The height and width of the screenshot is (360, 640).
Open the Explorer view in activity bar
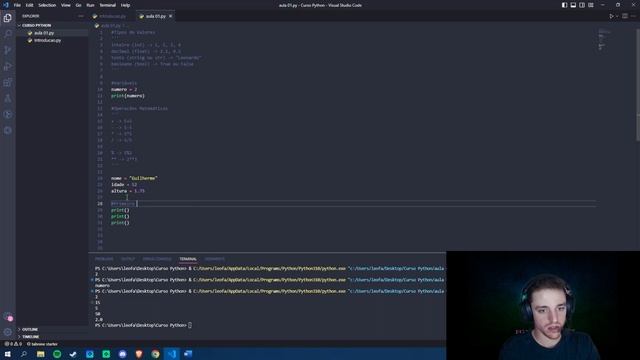pyautogui.click(x=8, y=18)
